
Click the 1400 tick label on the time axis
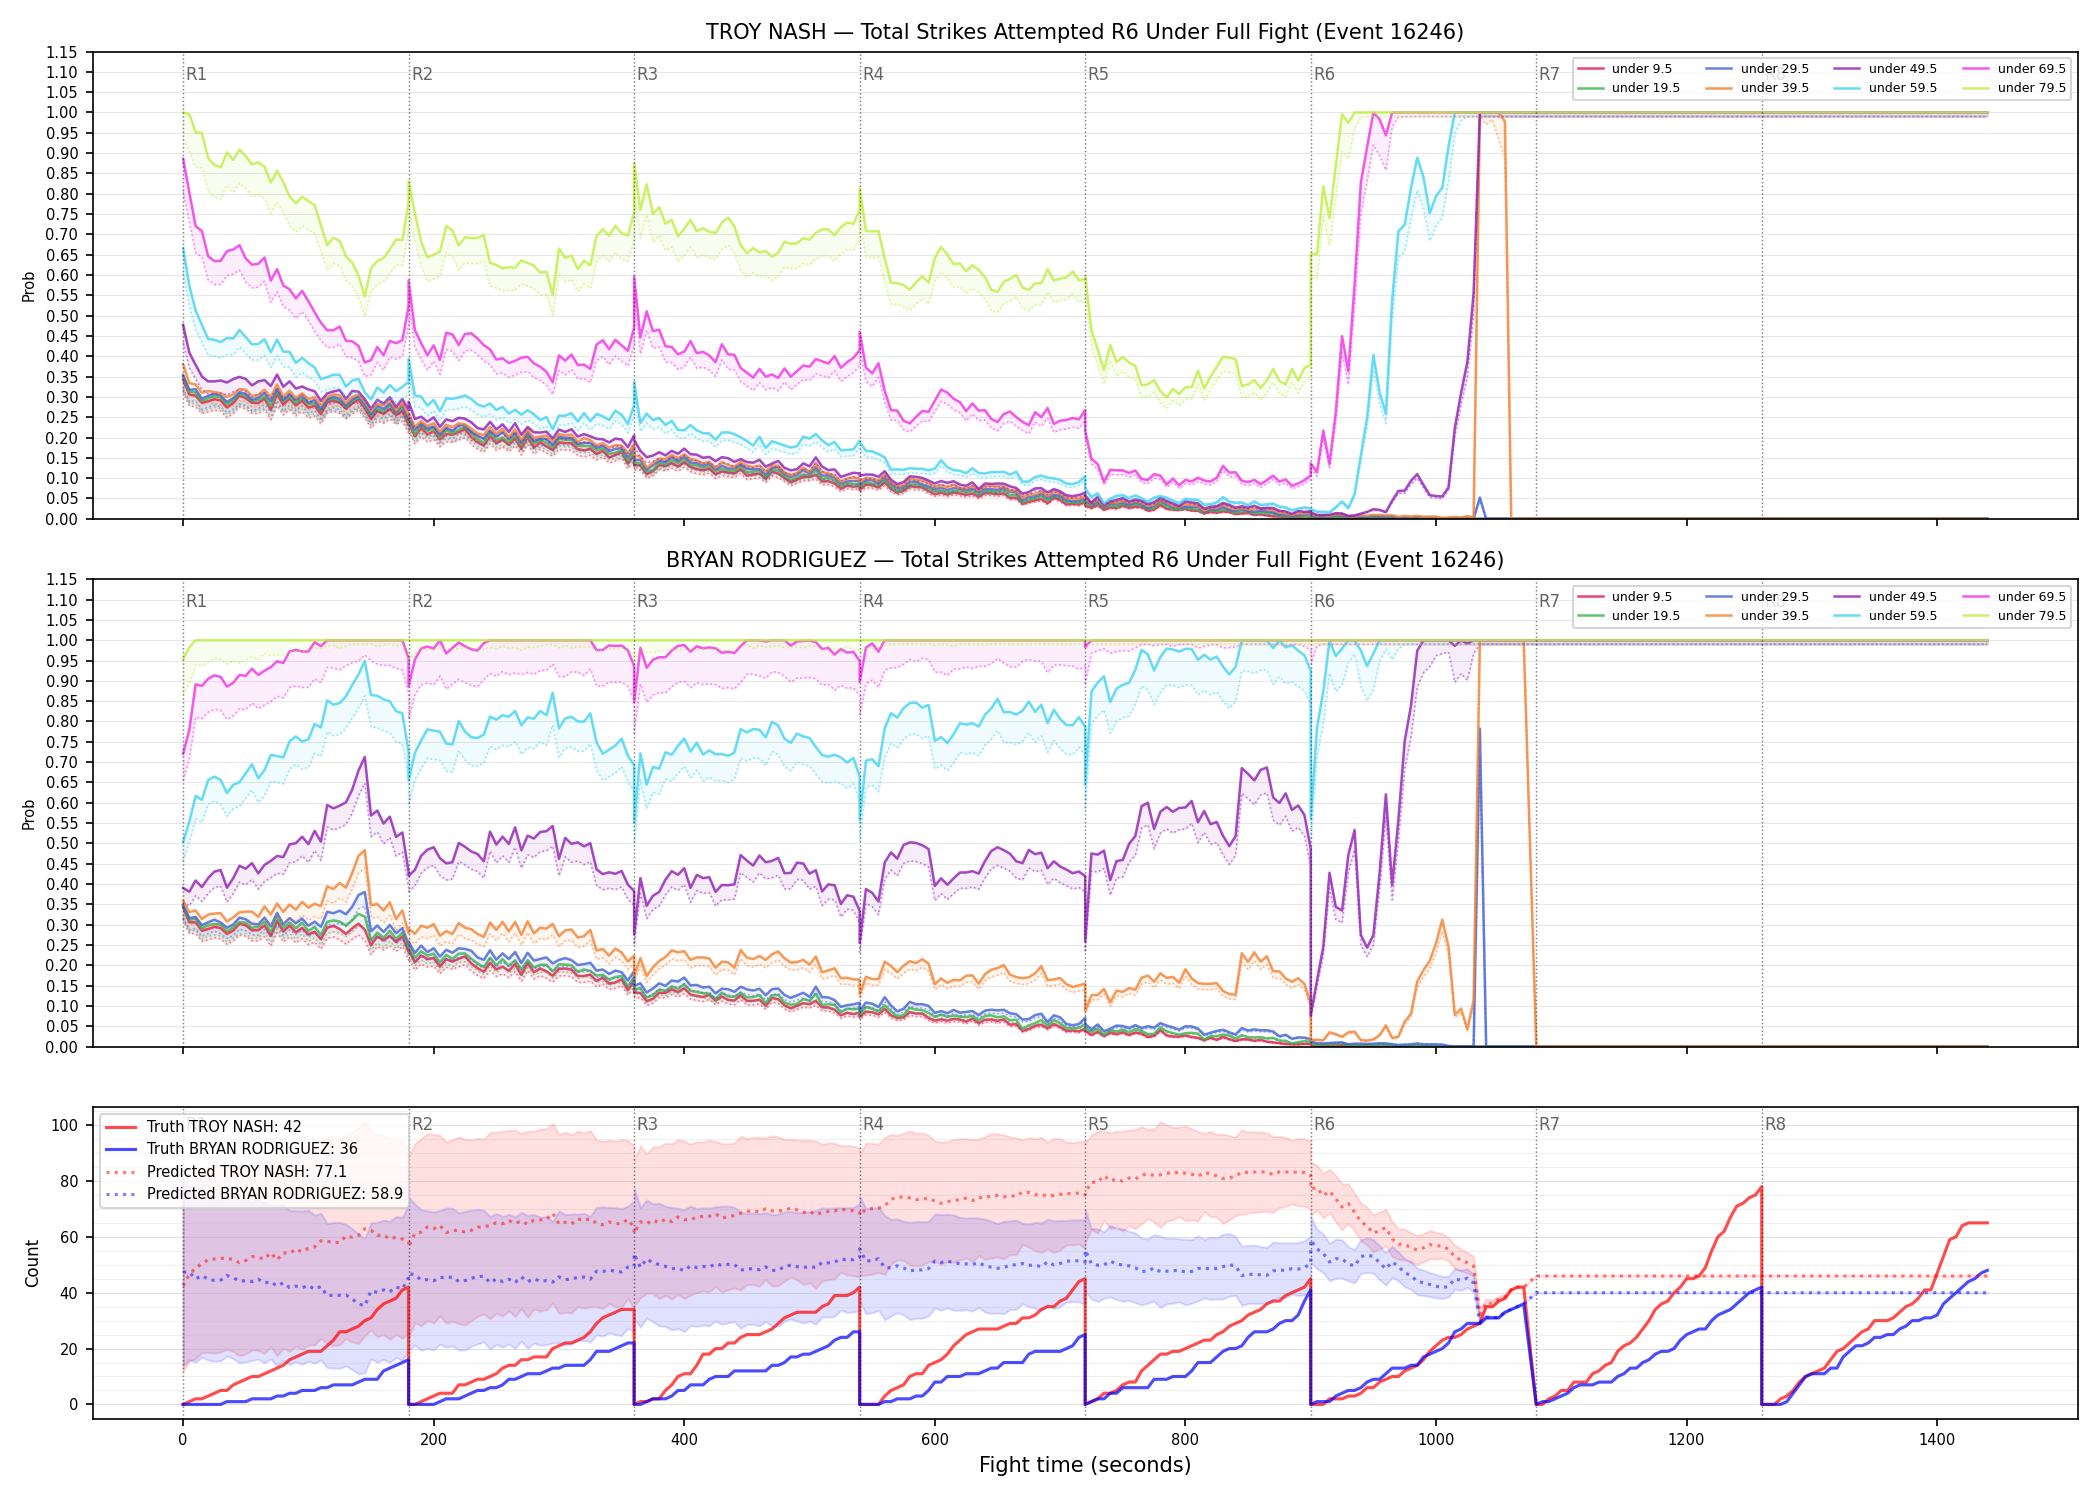click(1937, 1440)
